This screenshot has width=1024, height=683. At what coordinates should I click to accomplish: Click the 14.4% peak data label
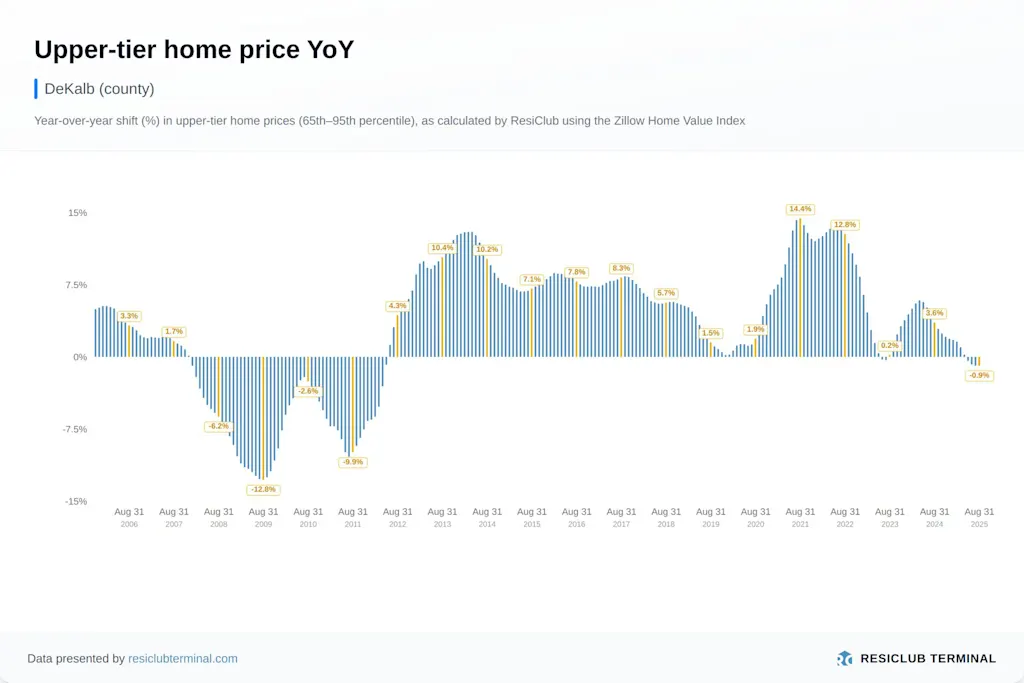[x=800, y=209]
